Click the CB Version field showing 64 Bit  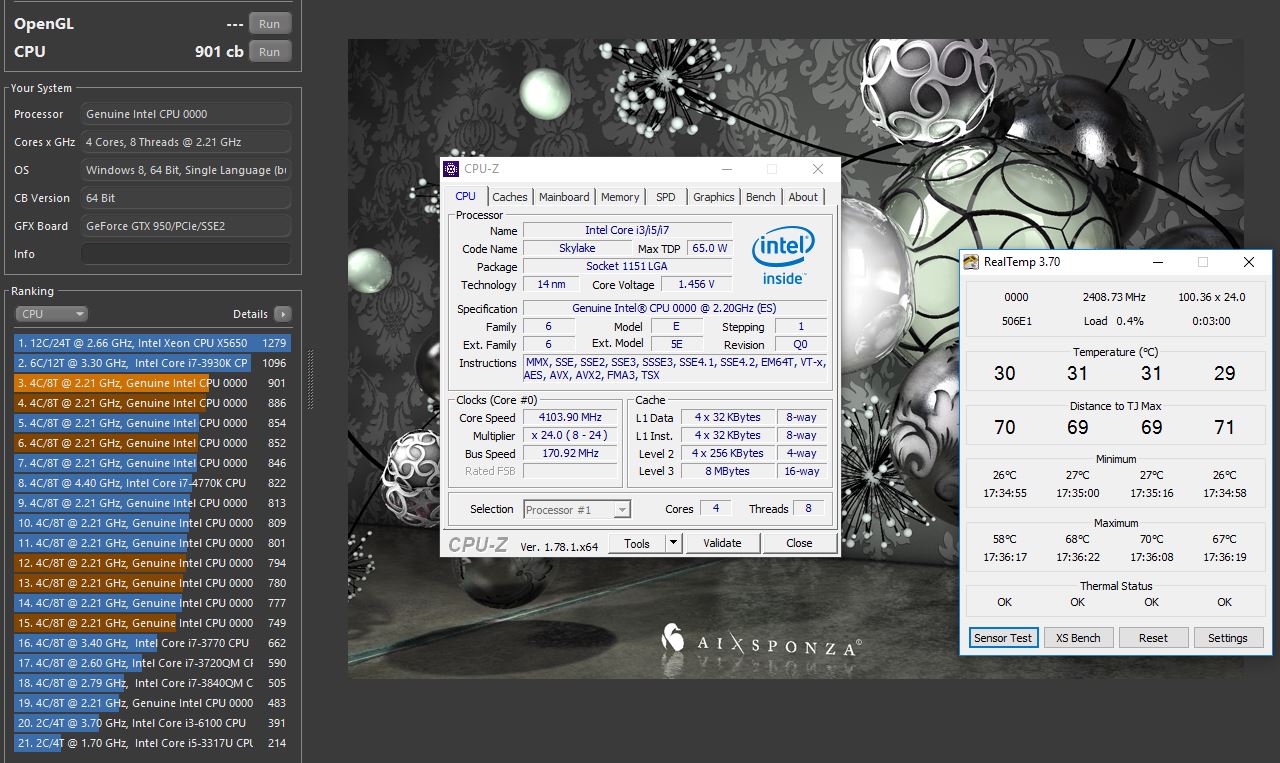pyautogui.click(x=186, y=198)
